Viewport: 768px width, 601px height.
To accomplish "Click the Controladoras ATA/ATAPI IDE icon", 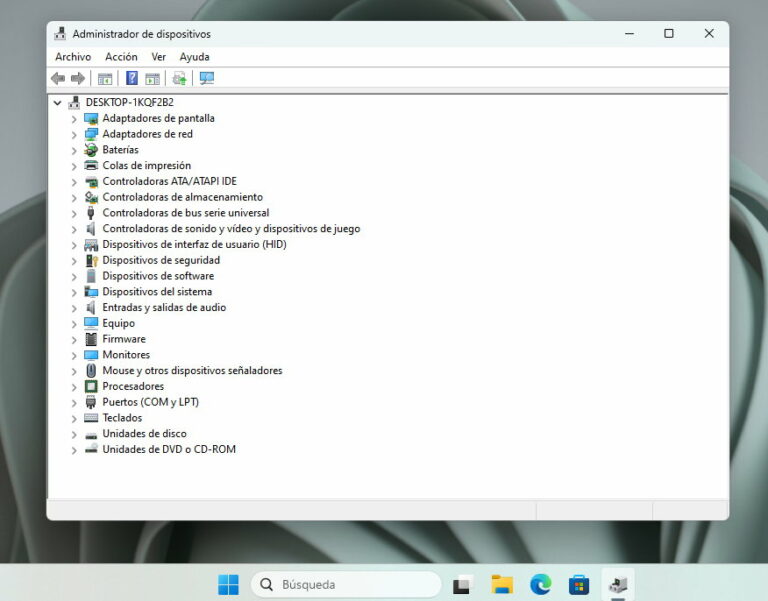I will click(91, 182).
